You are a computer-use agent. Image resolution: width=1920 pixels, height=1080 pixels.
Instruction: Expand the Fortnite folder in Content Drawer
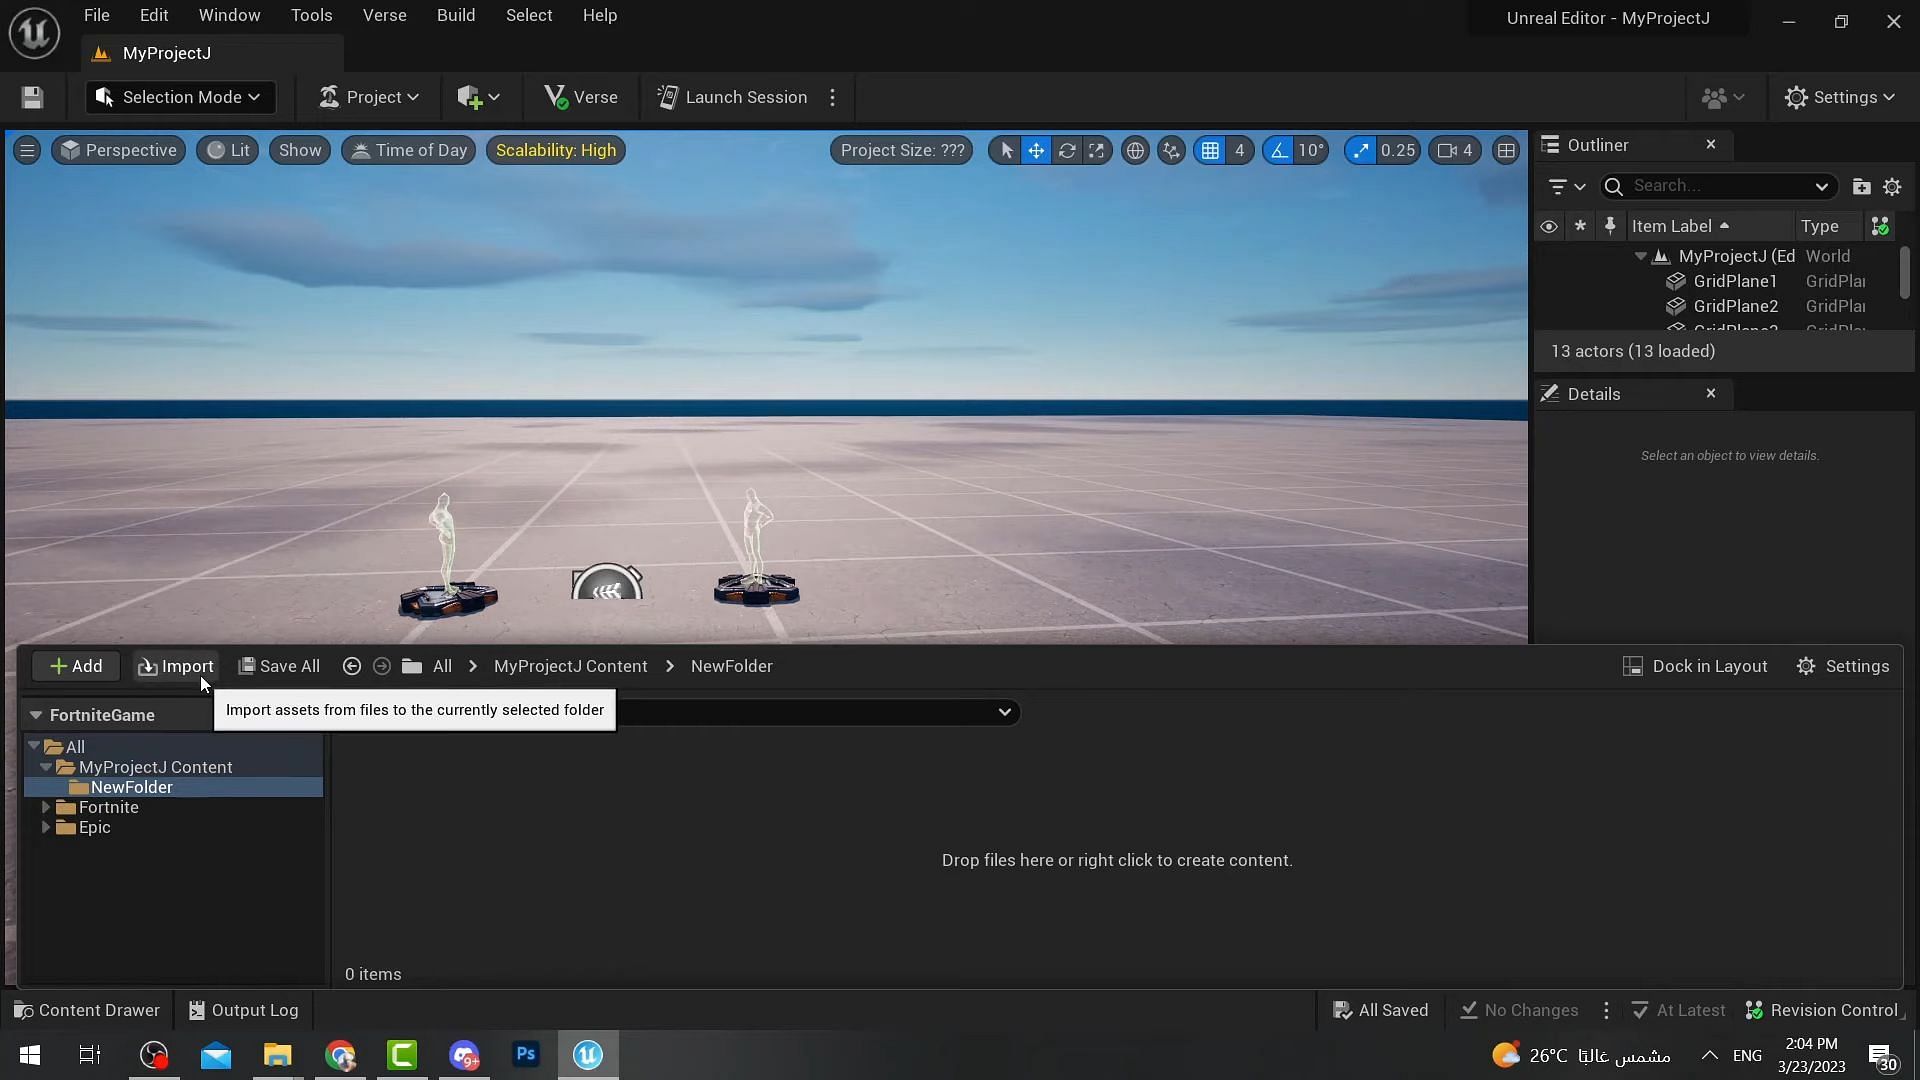click(46, 807)
